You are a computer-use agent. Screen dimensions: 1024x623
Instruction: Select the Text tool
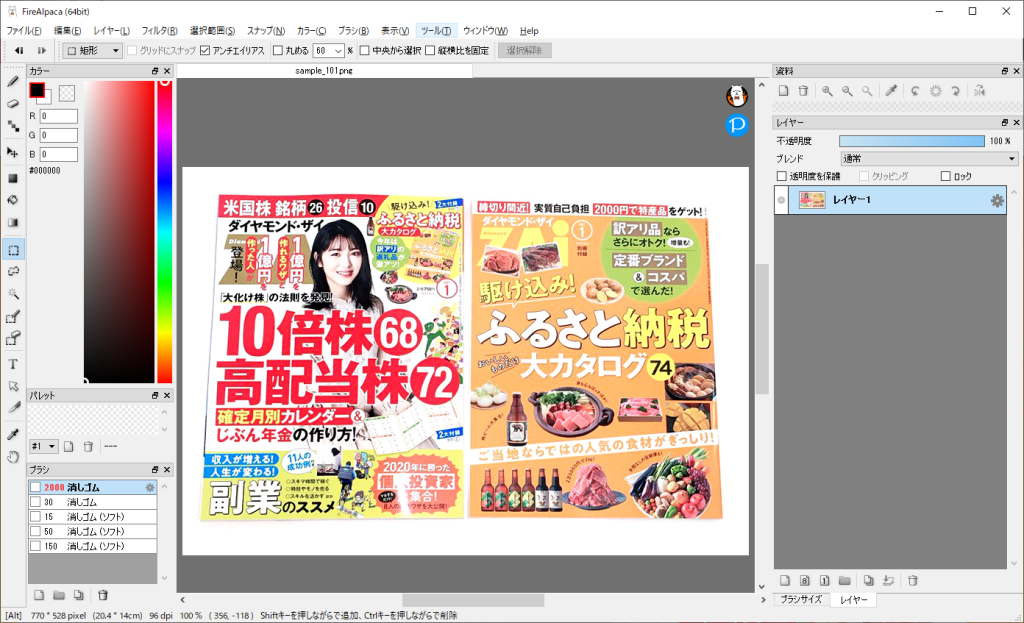13,364
